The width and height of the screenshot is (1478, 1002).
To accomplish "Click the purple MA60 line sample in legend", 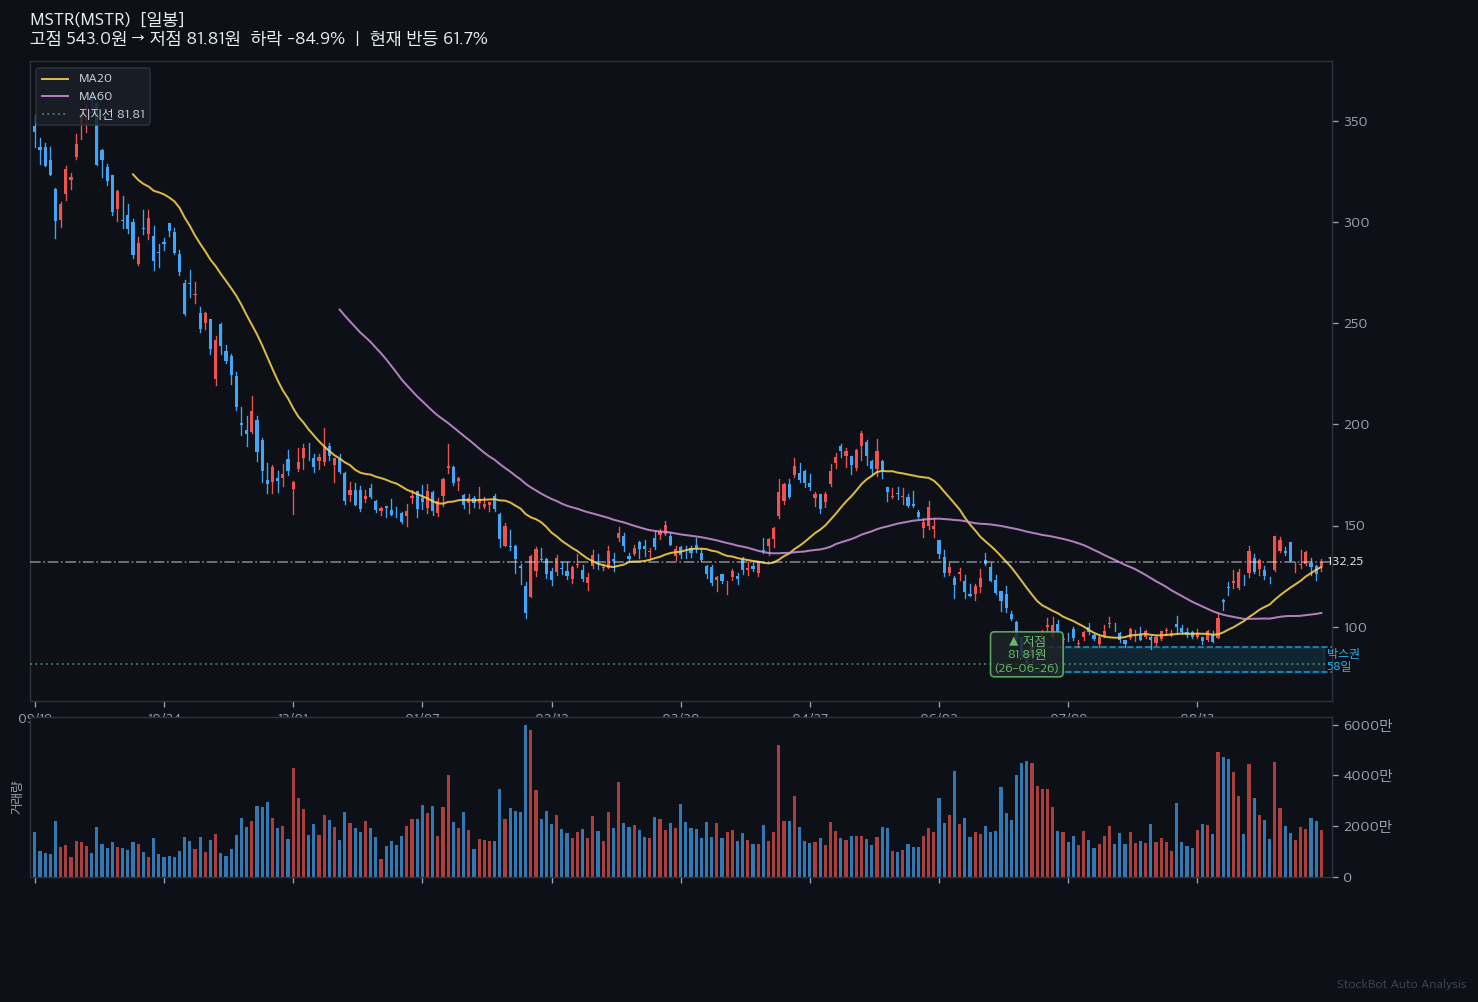I will (x=55, y=96).
